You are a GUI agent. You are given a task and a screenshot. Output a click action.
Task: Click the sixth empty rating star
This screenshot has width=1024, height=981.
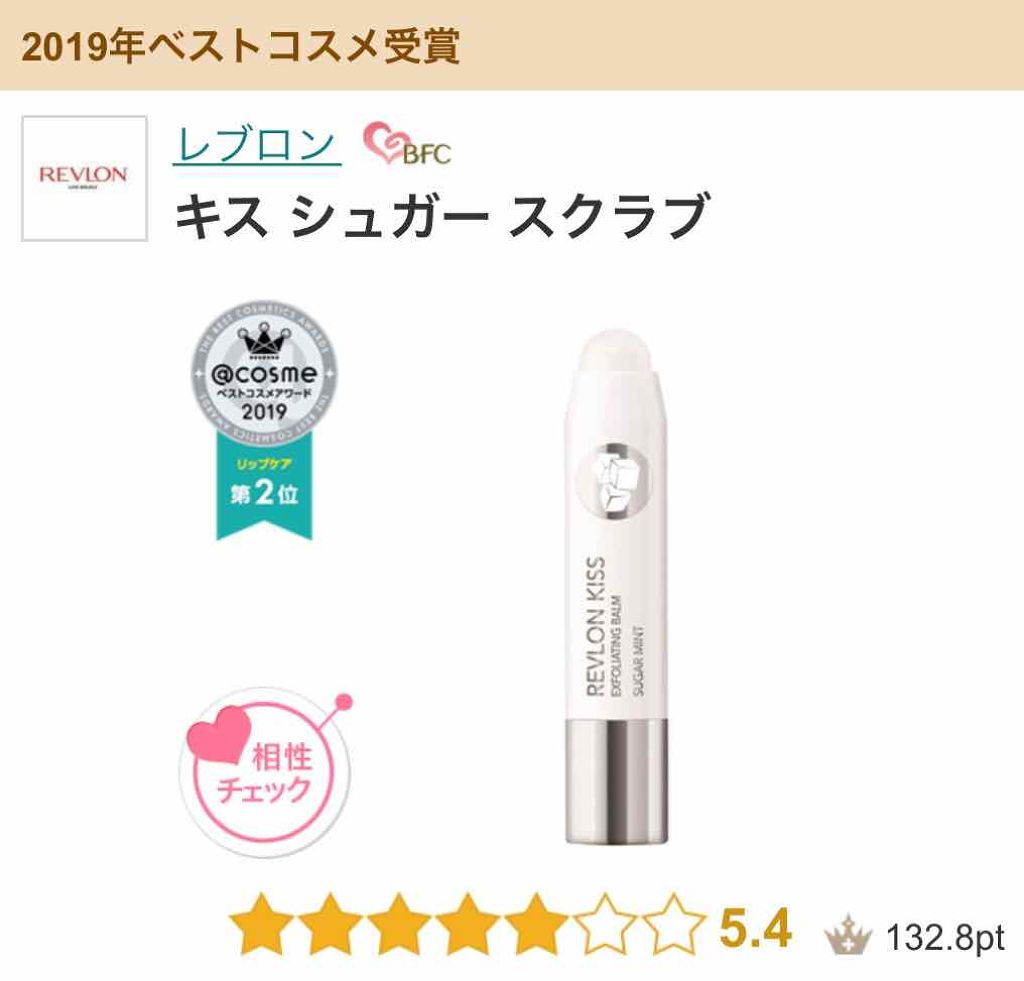tap(604, 924)
